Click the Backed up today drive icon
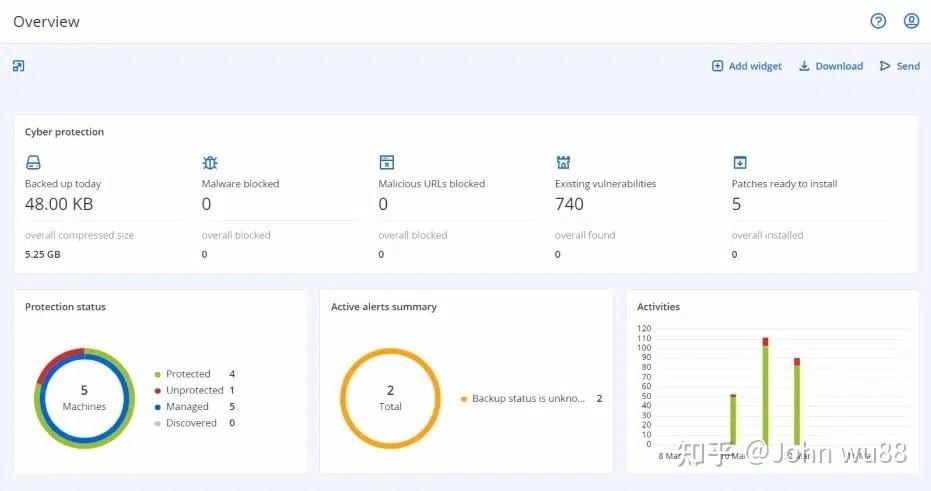 [33, 162]
